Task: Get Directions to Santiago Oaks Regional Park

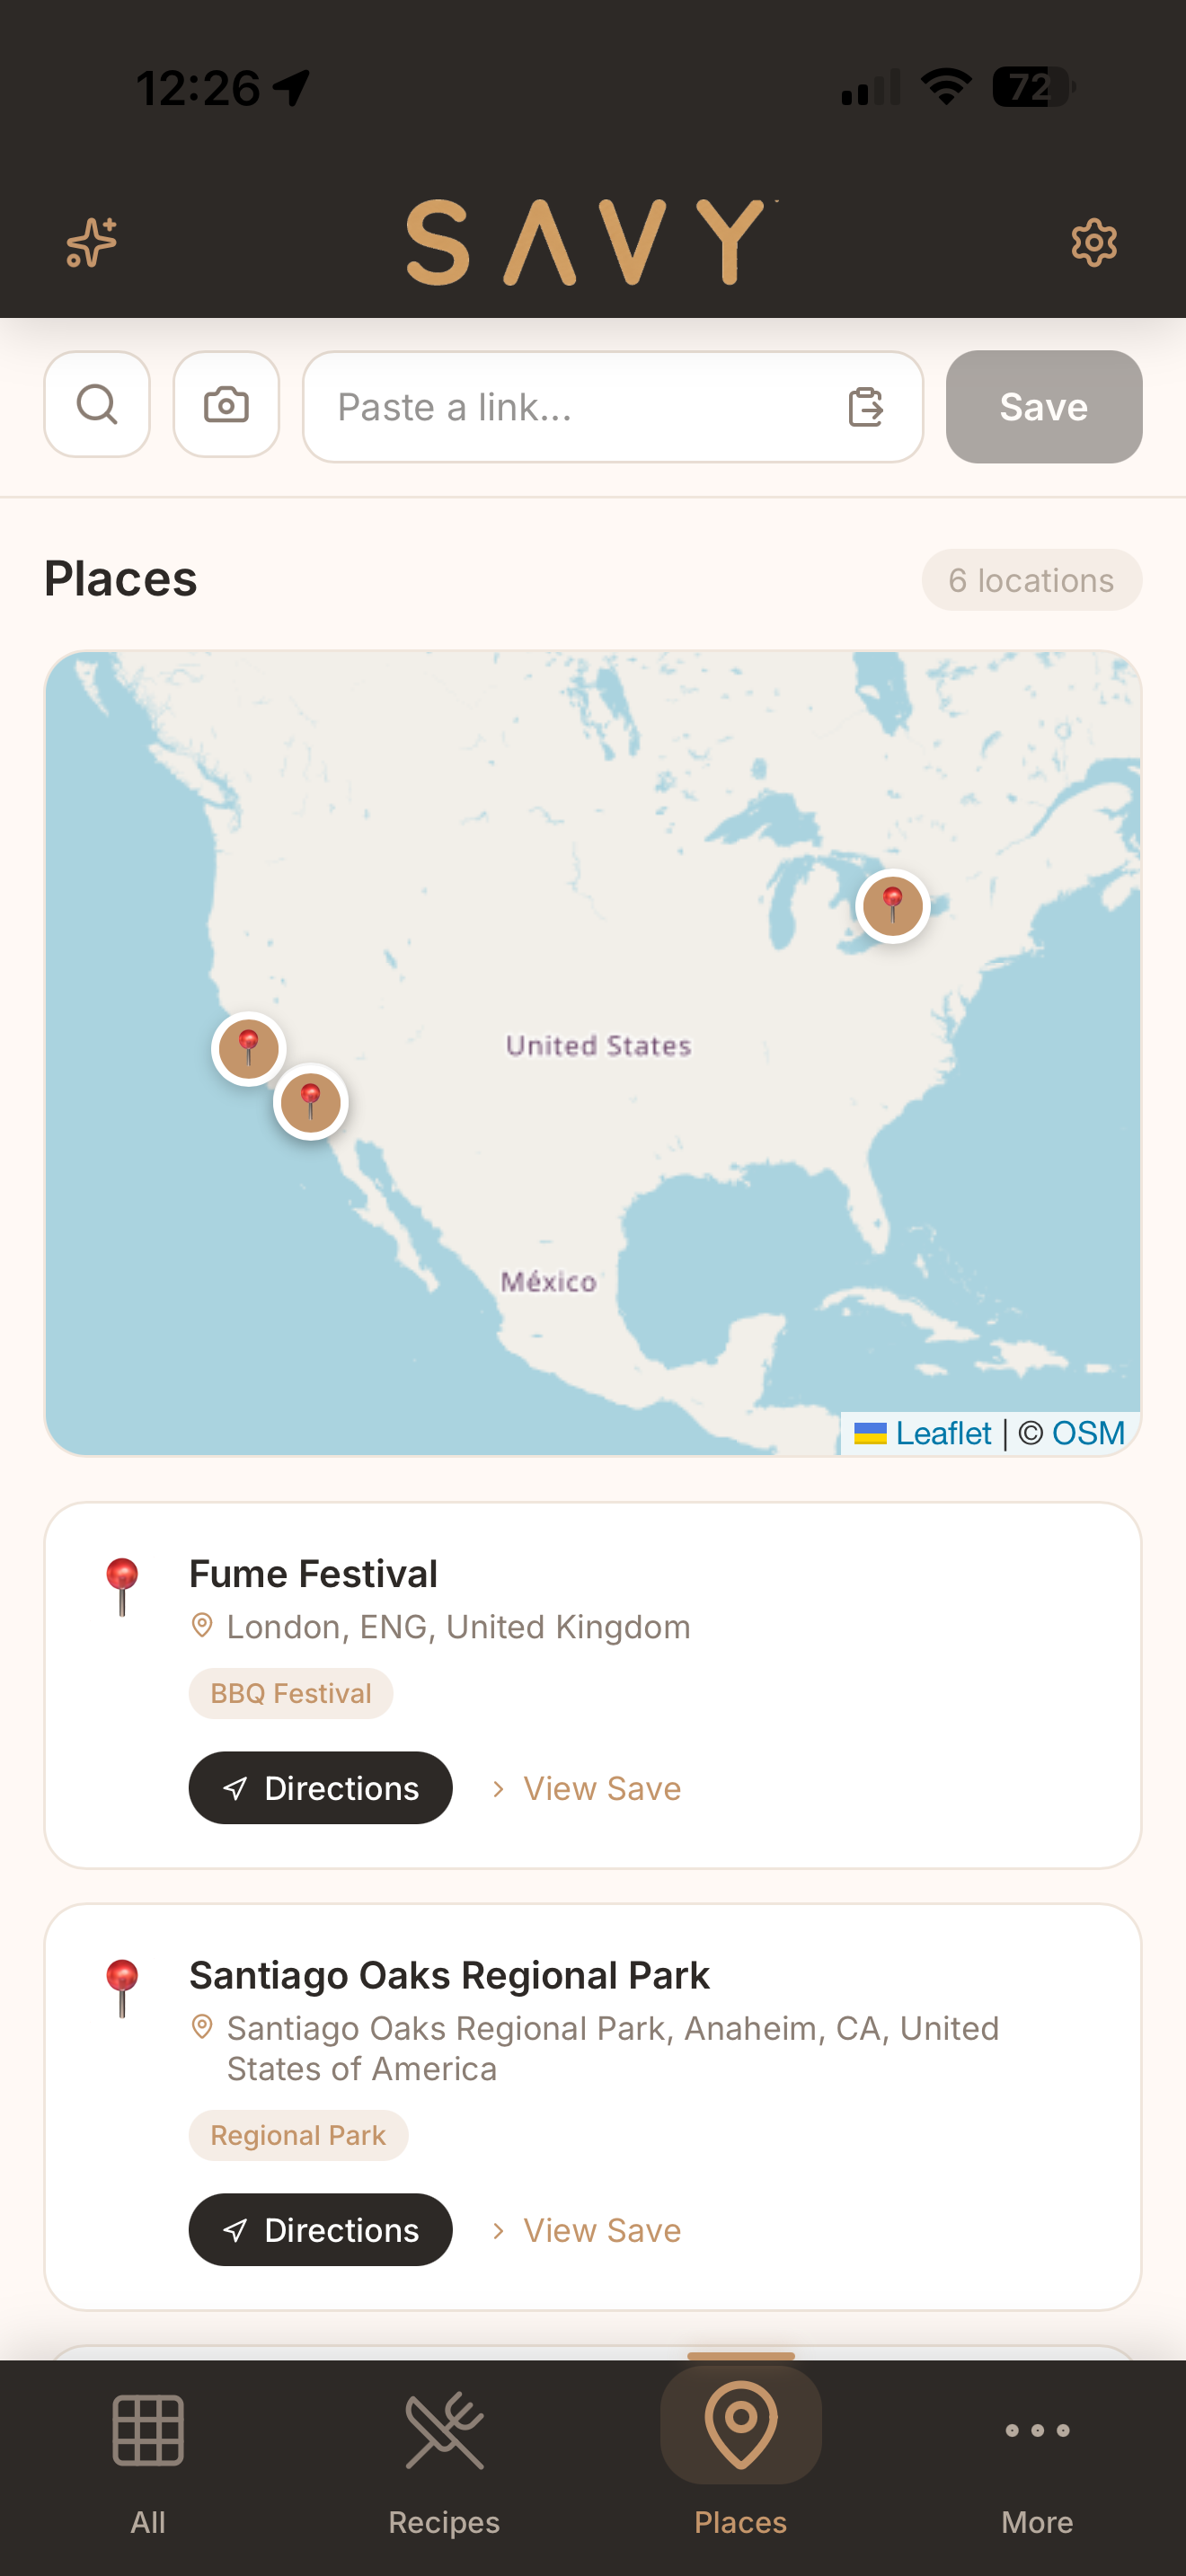Action: (x=320, y=2230)
